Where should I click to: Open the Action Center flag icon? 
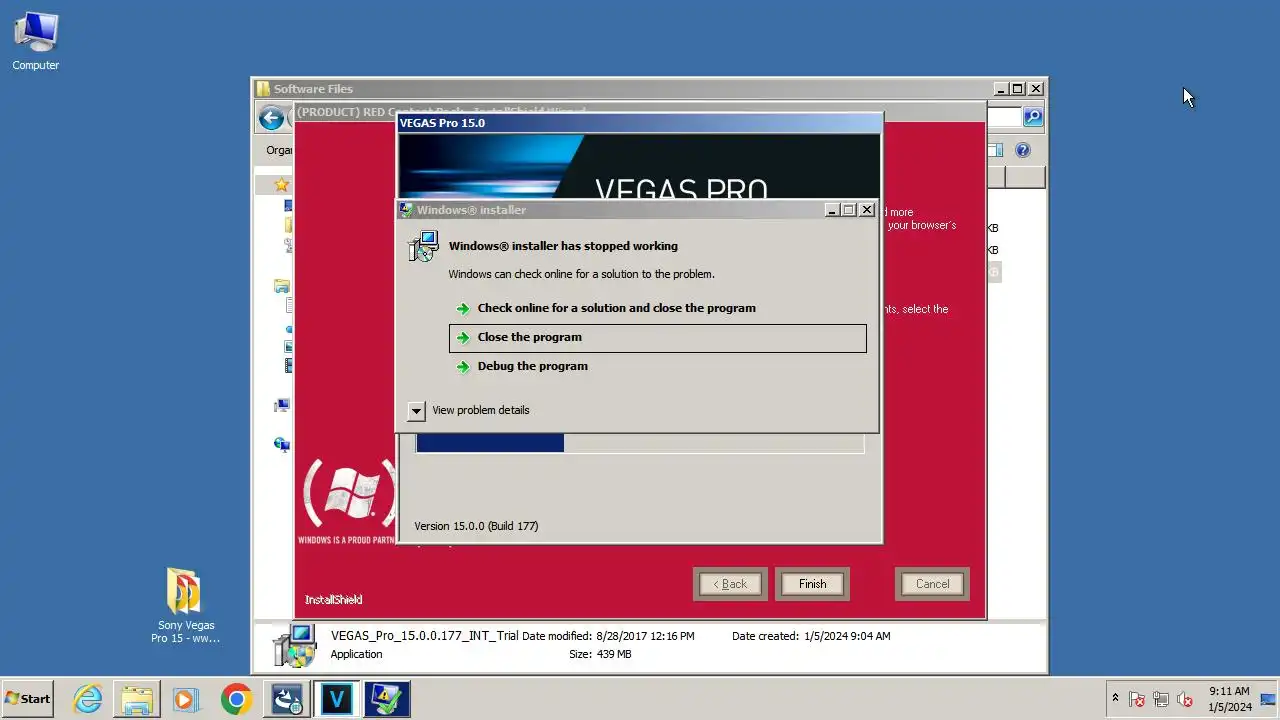(x=1137, y=699)
